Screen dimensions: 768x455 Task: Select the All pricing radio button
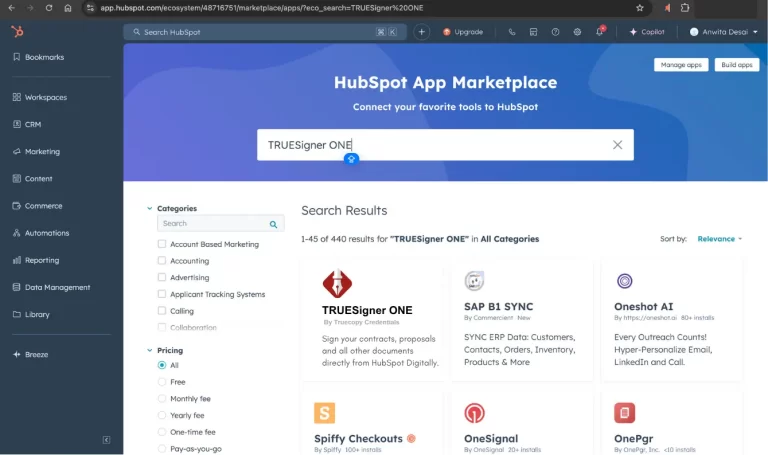click(x=162, y=365)
